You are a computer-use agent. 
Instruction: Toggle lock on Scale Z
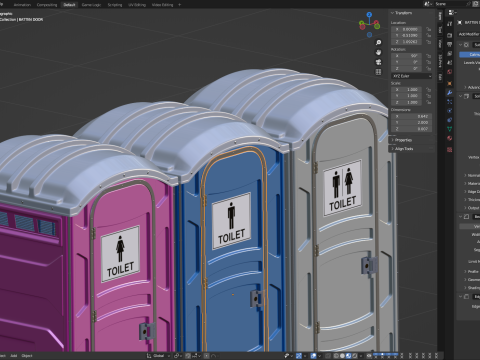tap(429, 102)
